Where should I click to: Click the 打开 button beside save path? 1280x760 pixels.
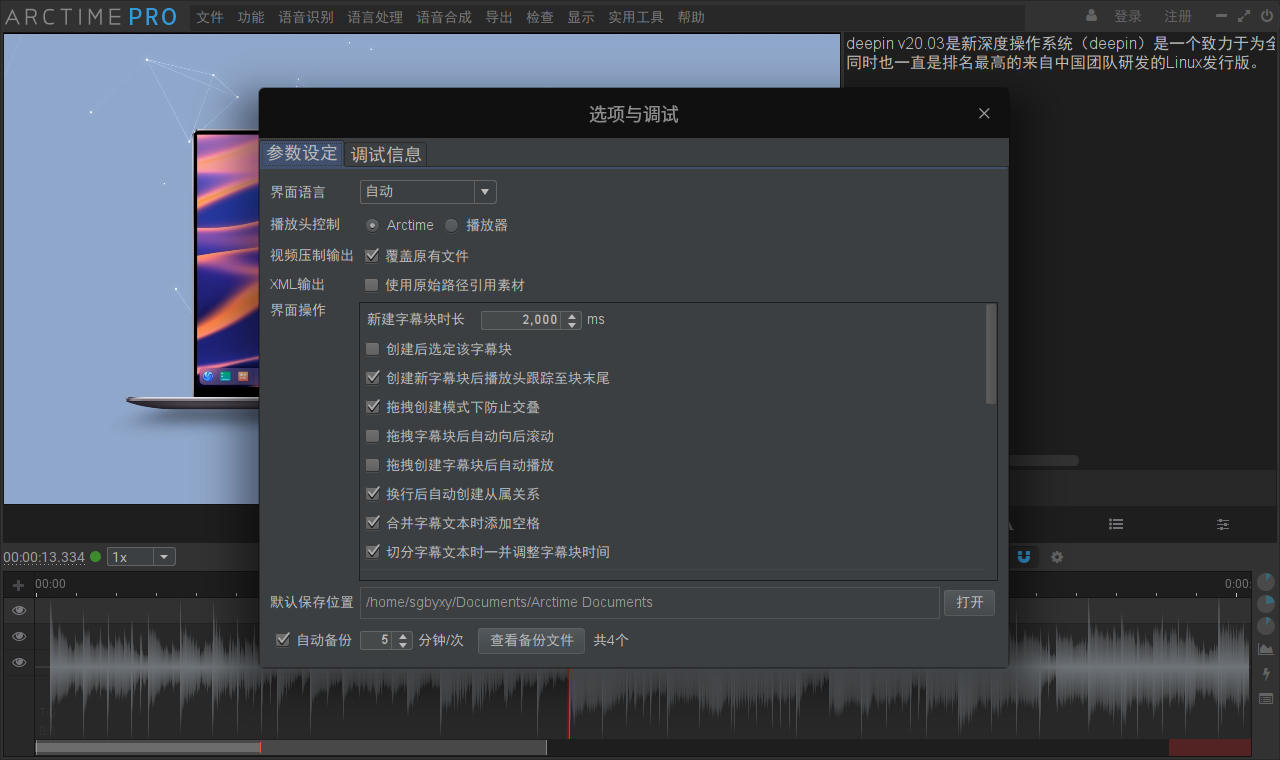click(x=969, y=602)
